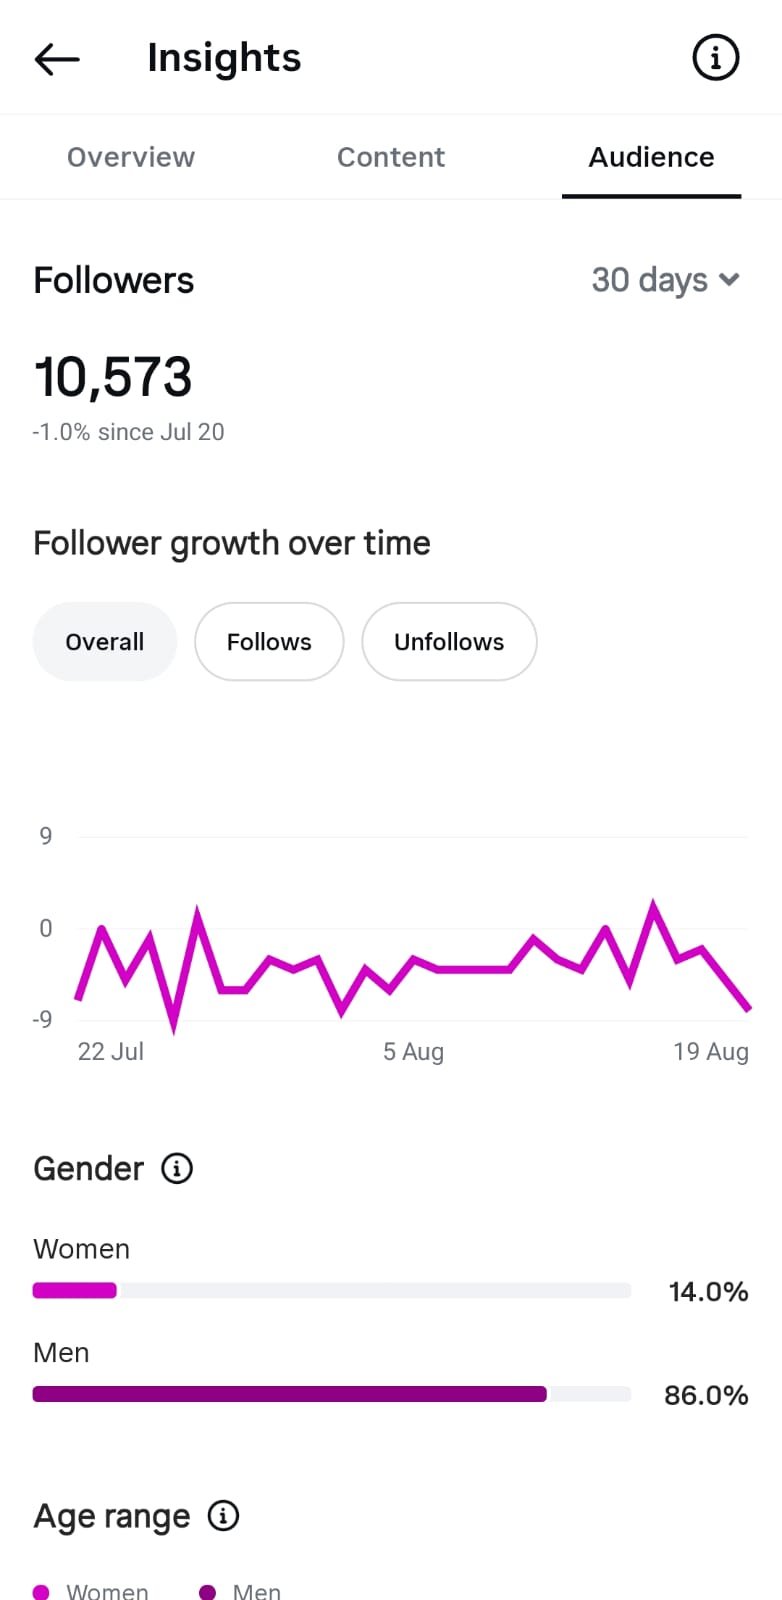Click the purple Men legend dot

[x=208, y=1592]
